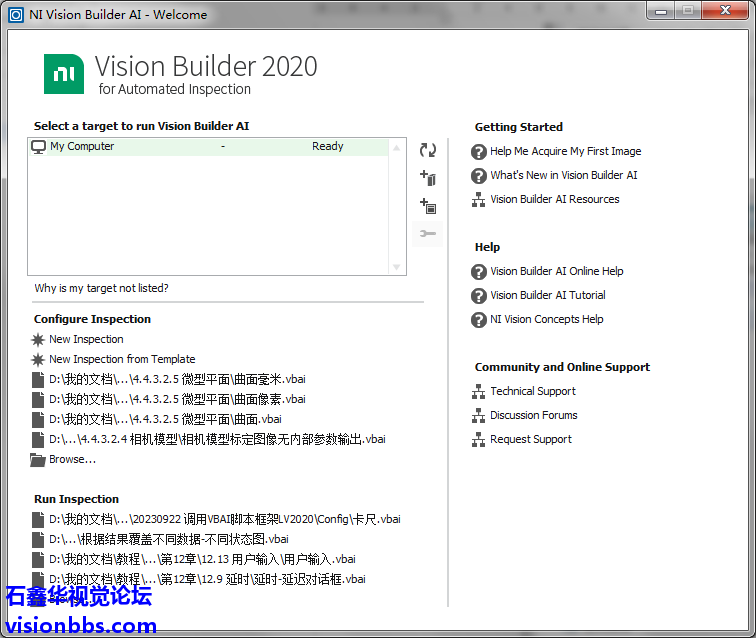The image size is (756, 638).
Task: Run inspection 卡尺.vbai
Action: click(x=225, y=519)
